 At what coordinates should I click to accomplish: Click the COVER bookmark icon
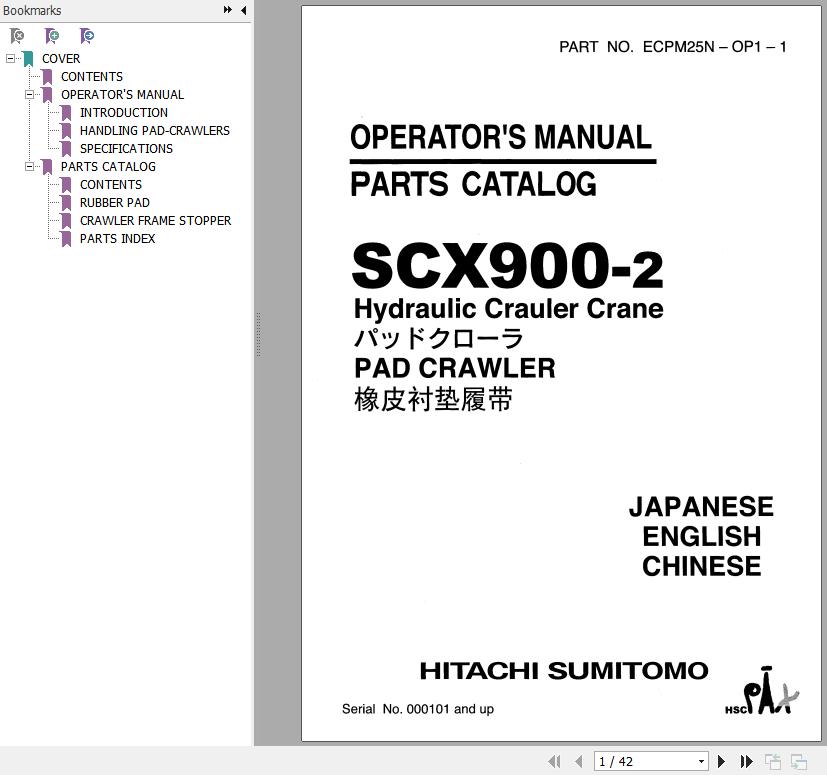28,59
